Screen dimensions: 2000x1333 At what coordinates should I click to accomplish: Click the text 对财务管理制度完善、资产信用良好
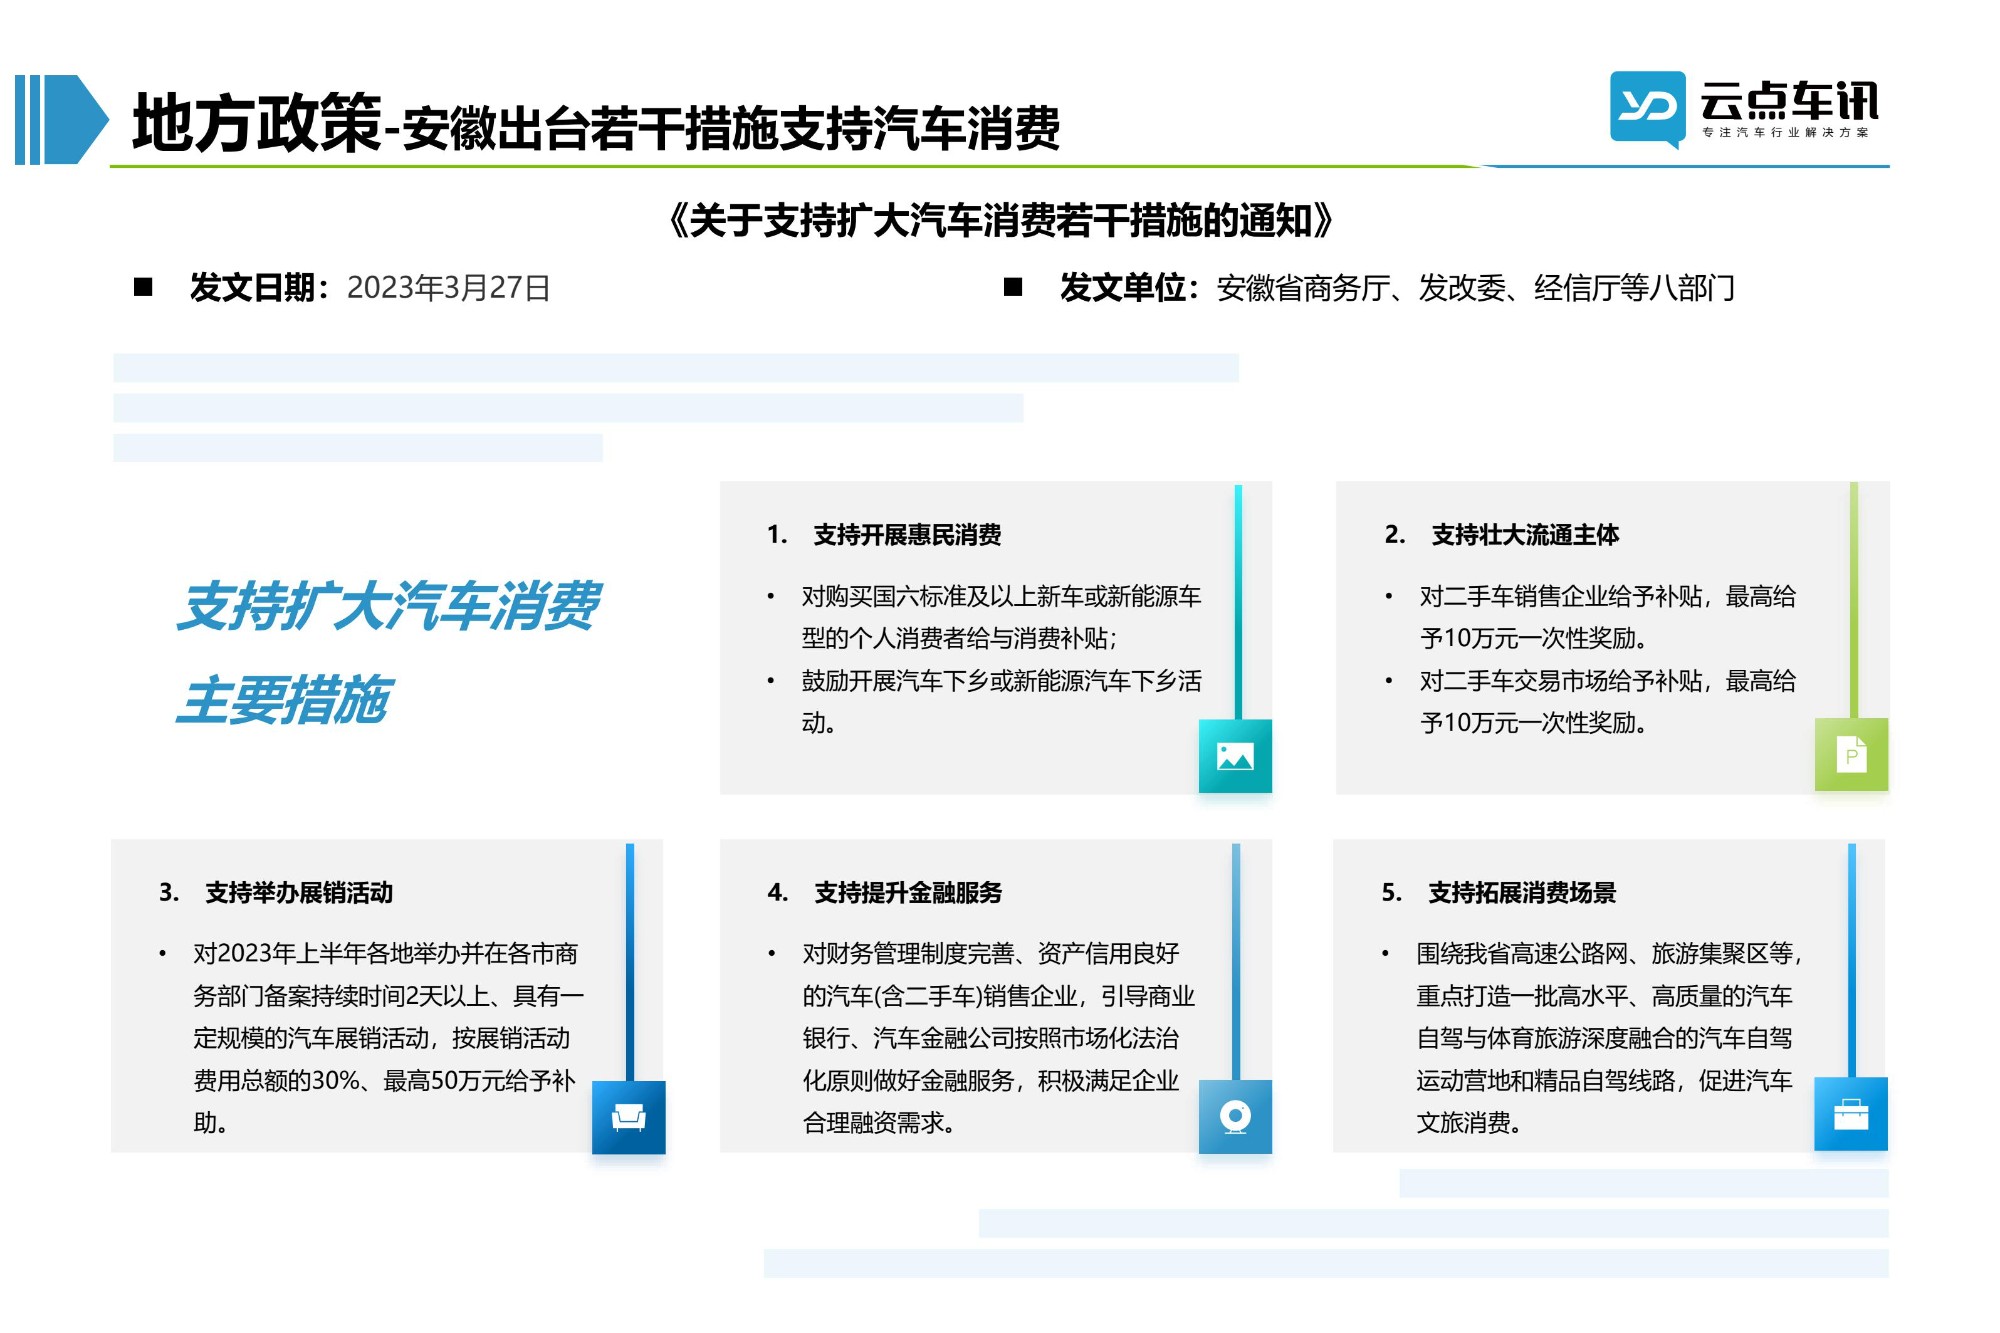(x=991, y=954)
